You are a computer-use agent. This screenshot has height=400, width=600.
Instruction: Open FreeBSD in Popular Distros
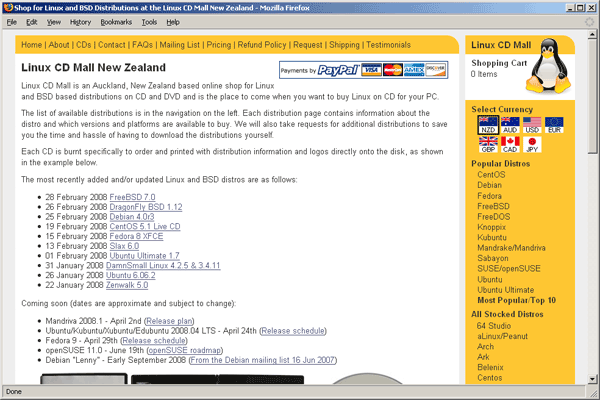[x=493, y=206]
